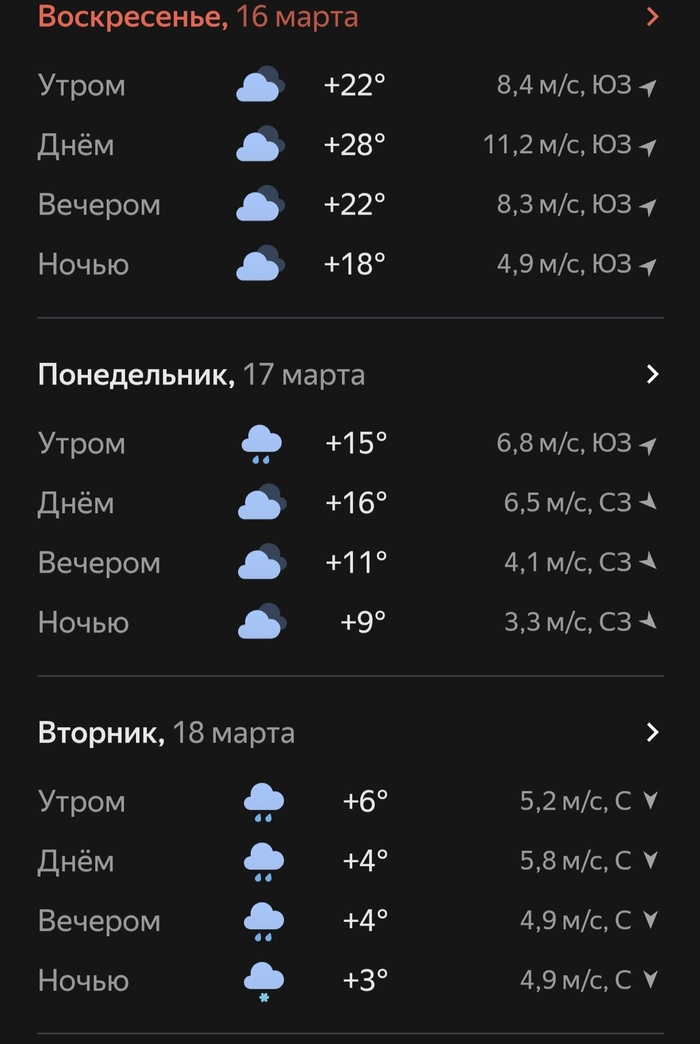700x1044 pixels.
Task: Tap the snow cloud icon Tuesday night
Action: (x=264, y=981)
